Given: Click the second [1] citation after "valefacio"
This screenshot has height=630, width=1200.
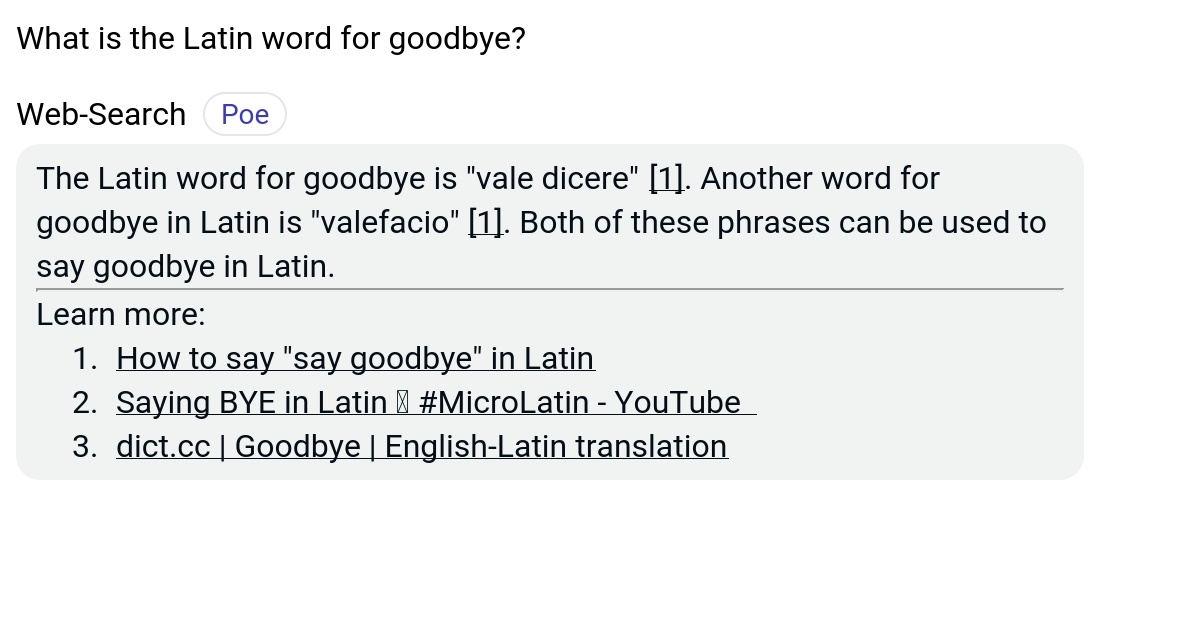Looking at the screenshot, I should point(485,222).
